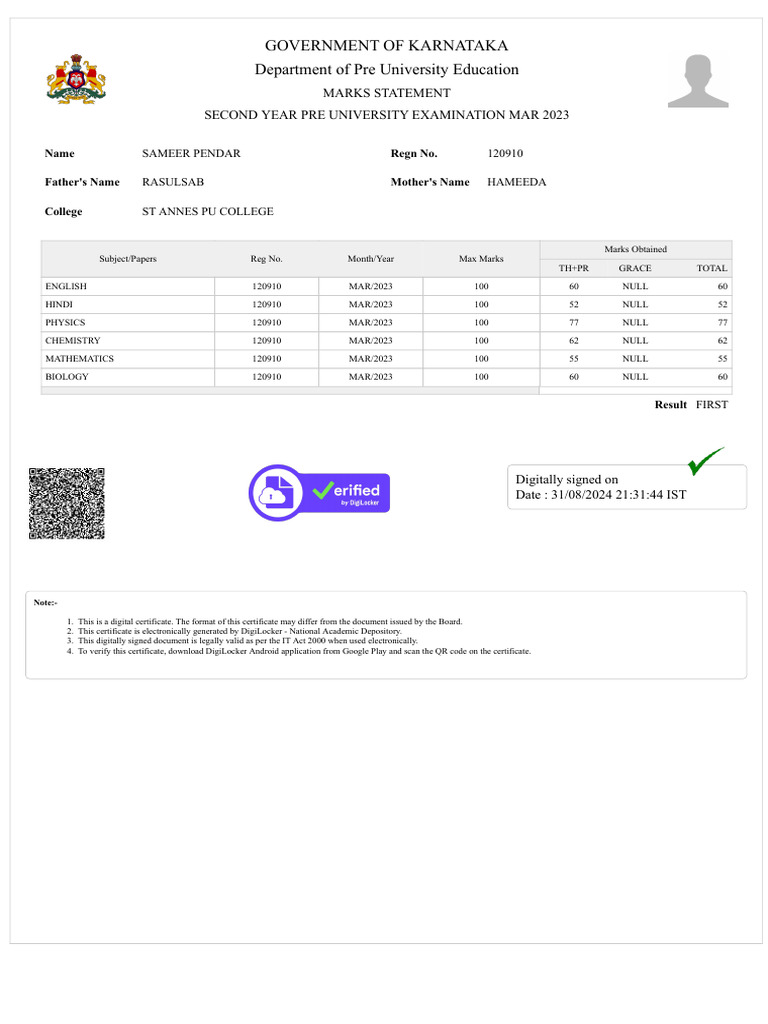Click the Subject/Papers column header
768x1024 pixels.
tap(128, 259)
